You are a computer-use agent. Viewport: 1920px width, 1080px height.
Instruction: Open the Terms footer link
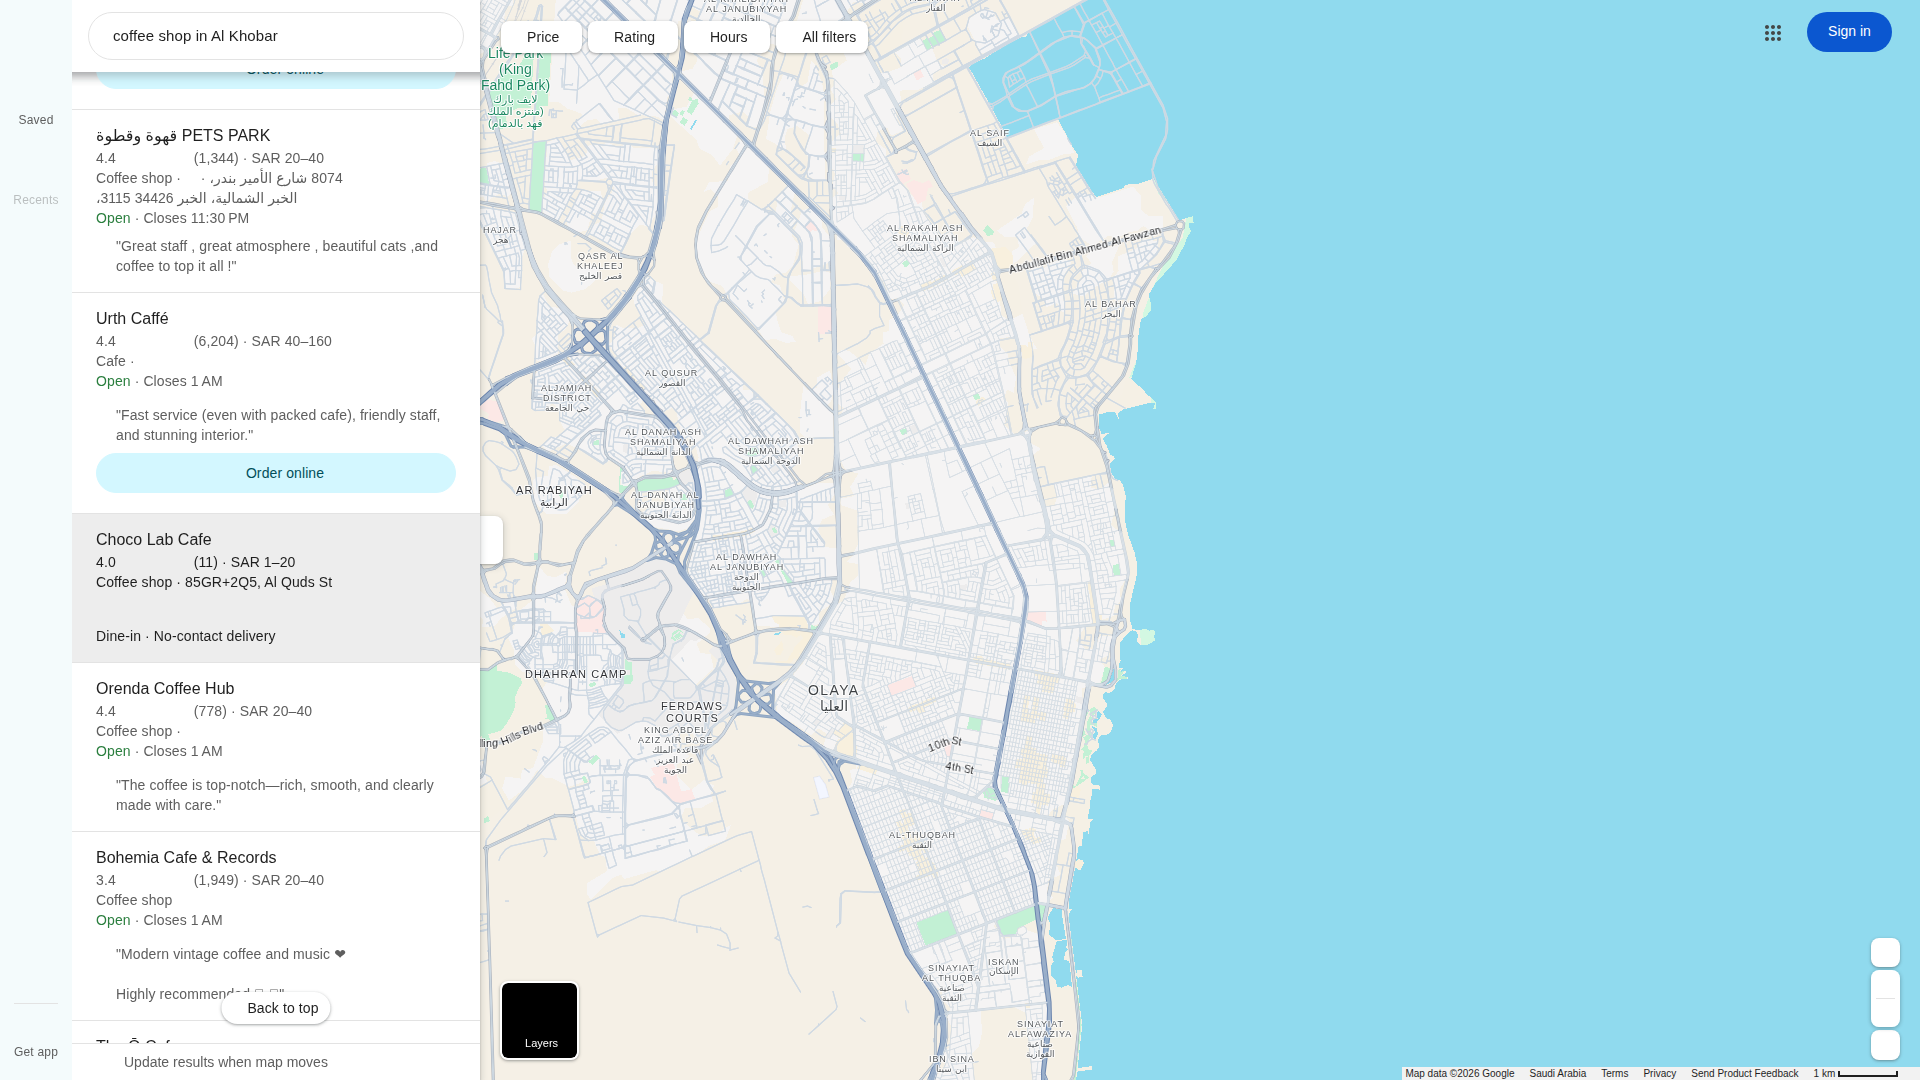click(x=1614, y=1074)
